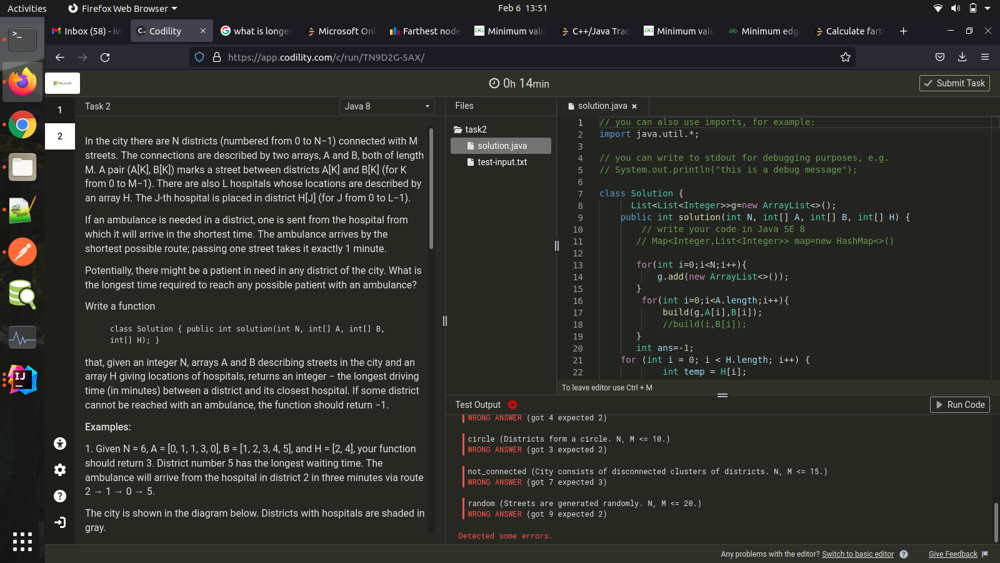Viewport: 1000px width, 563px height.
Task: Click the red error icon beside Test Output
Action: point(512,405)
